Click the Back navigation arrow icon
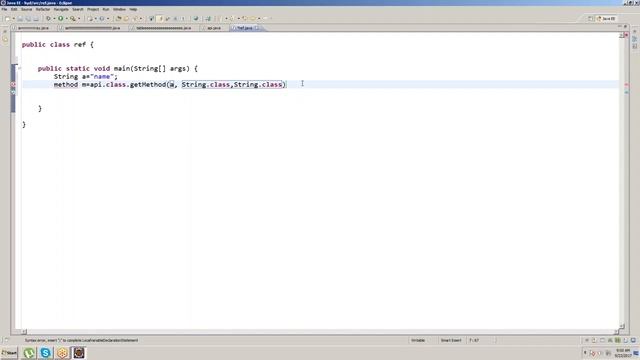Image resolution: width=640 pixels, height=360 pixels. (x=252, y=18)
